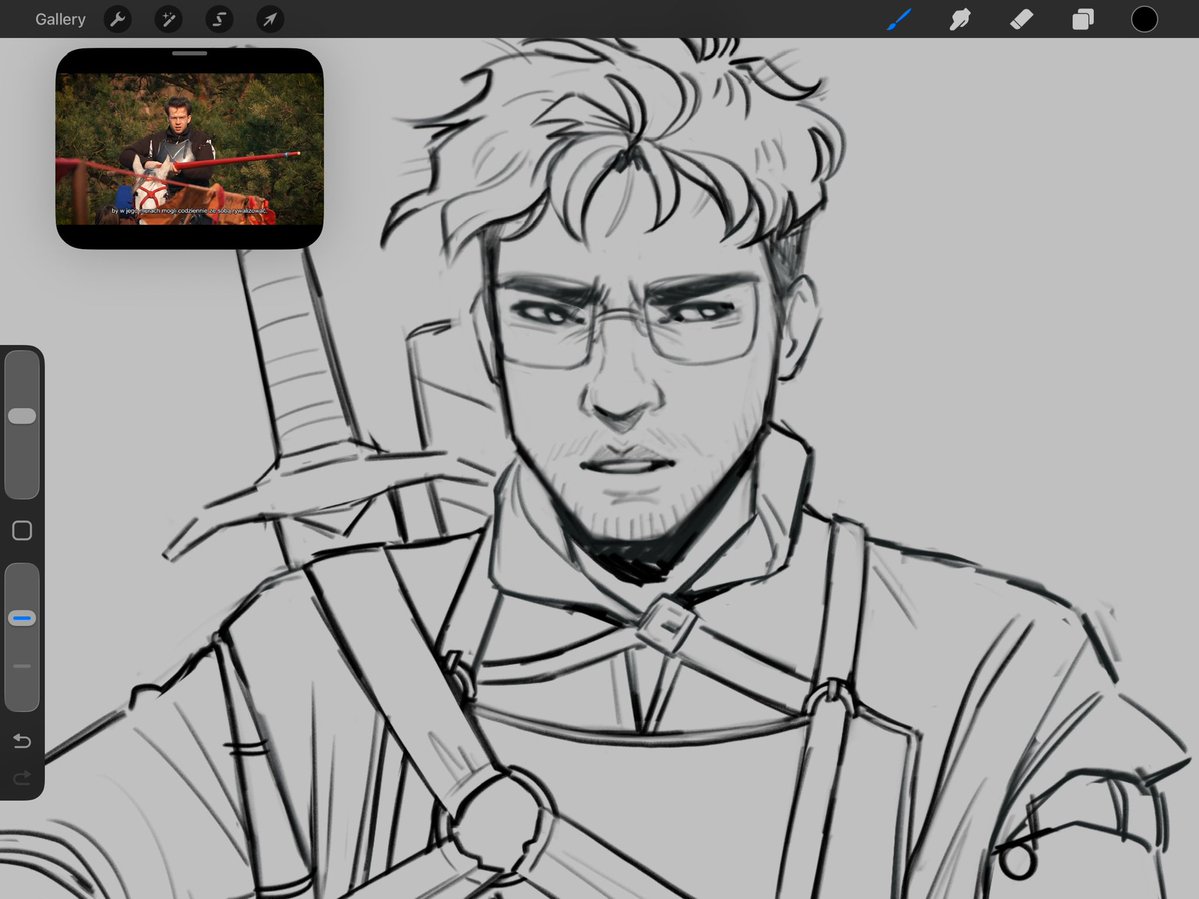Open the Selection tool
The image size is (1199, 899).
click(x=219, y=19)
